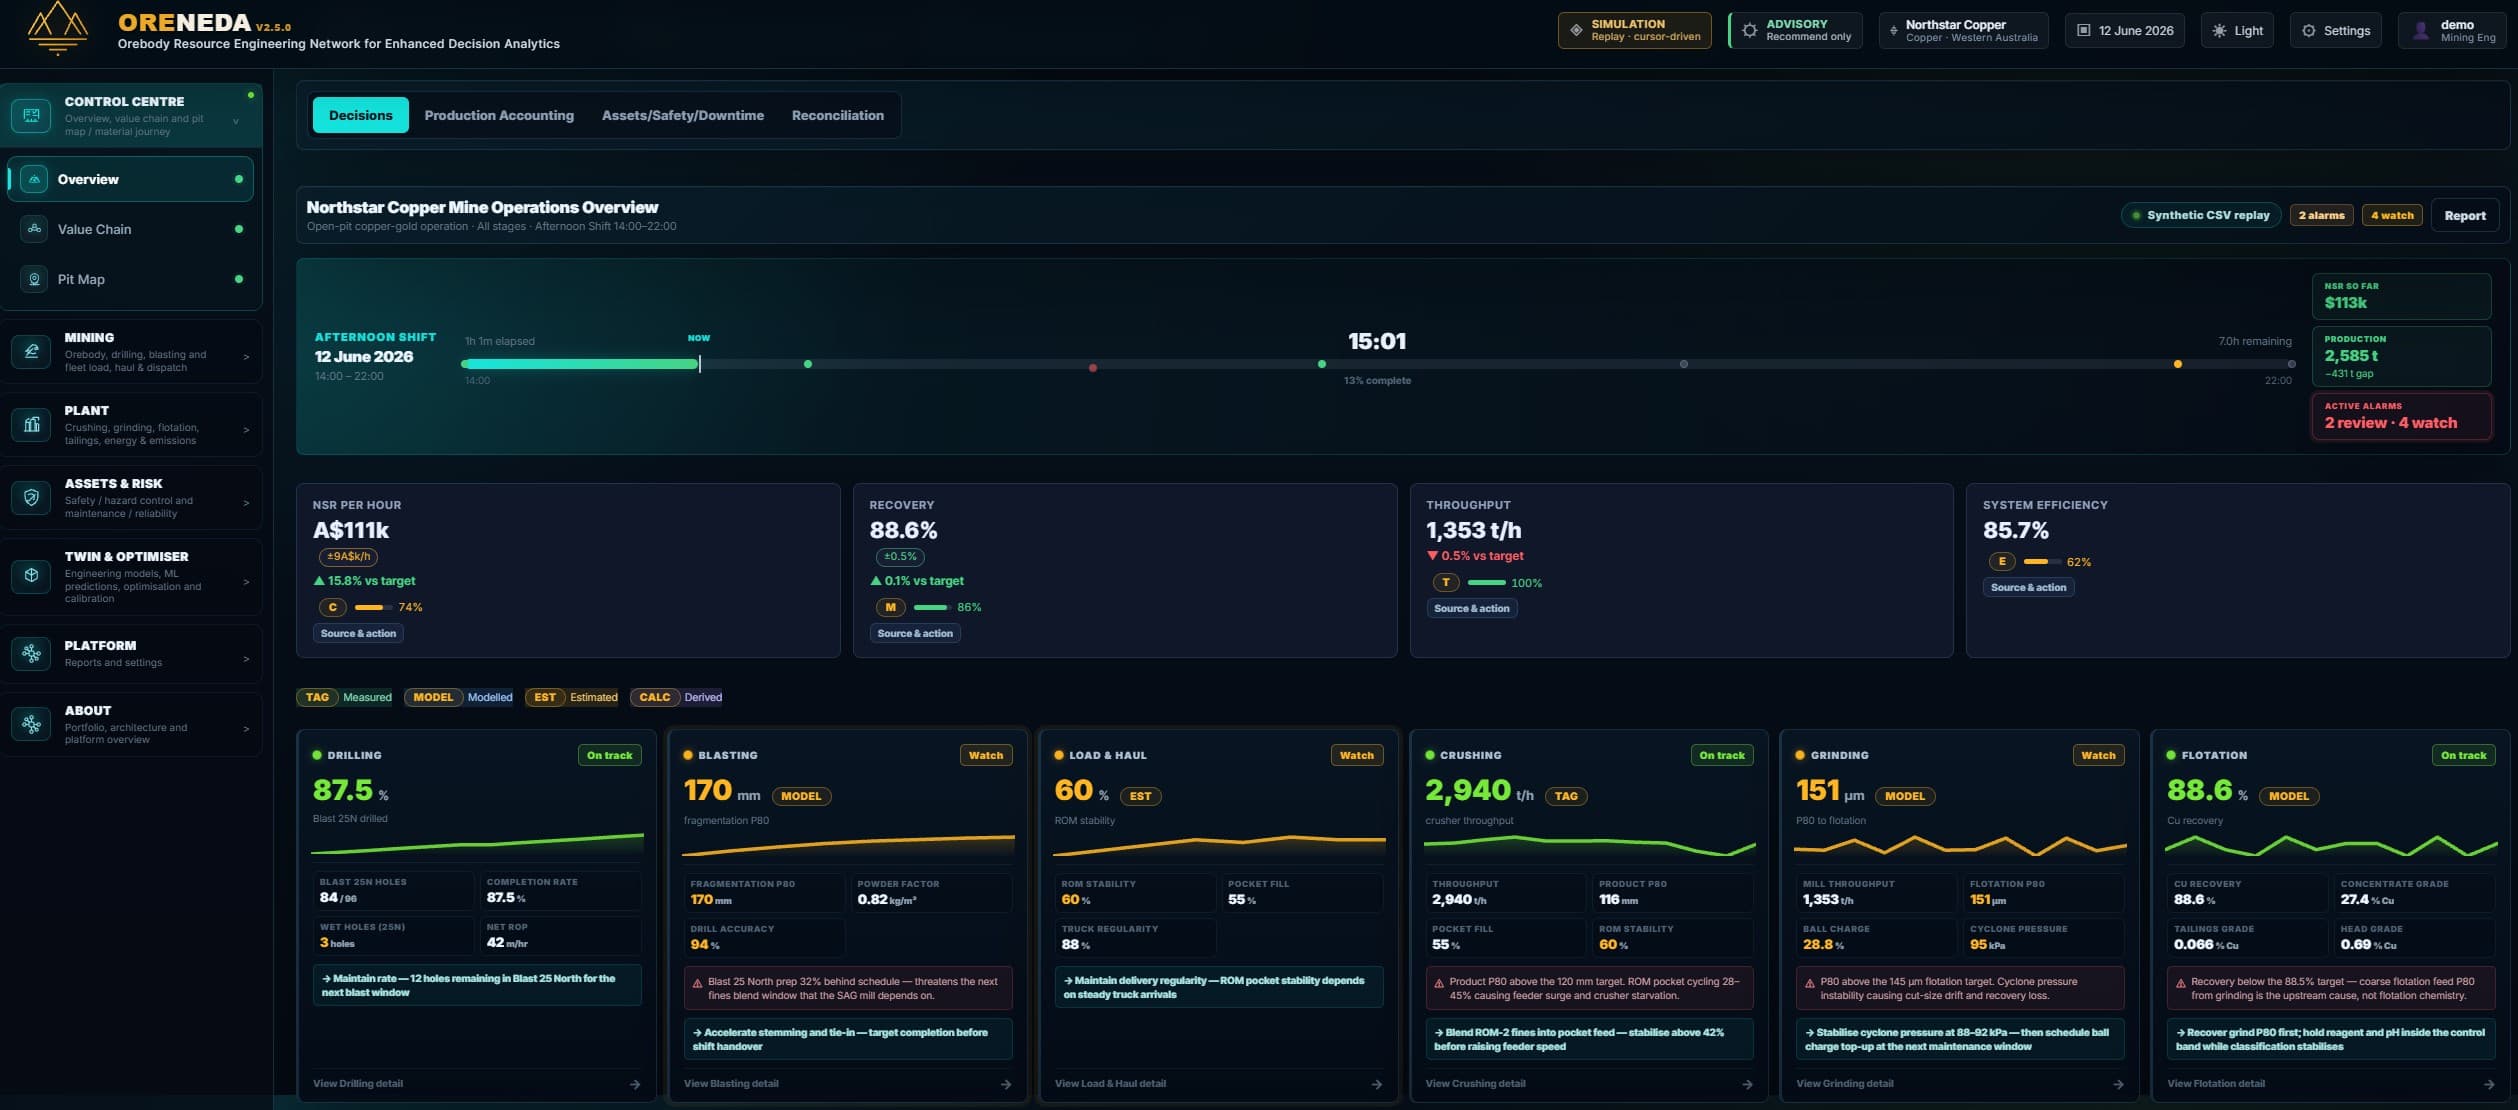Open the Northstar Copper site selector
This screenshot has height=1110, width=2518.
point(1963,30)
